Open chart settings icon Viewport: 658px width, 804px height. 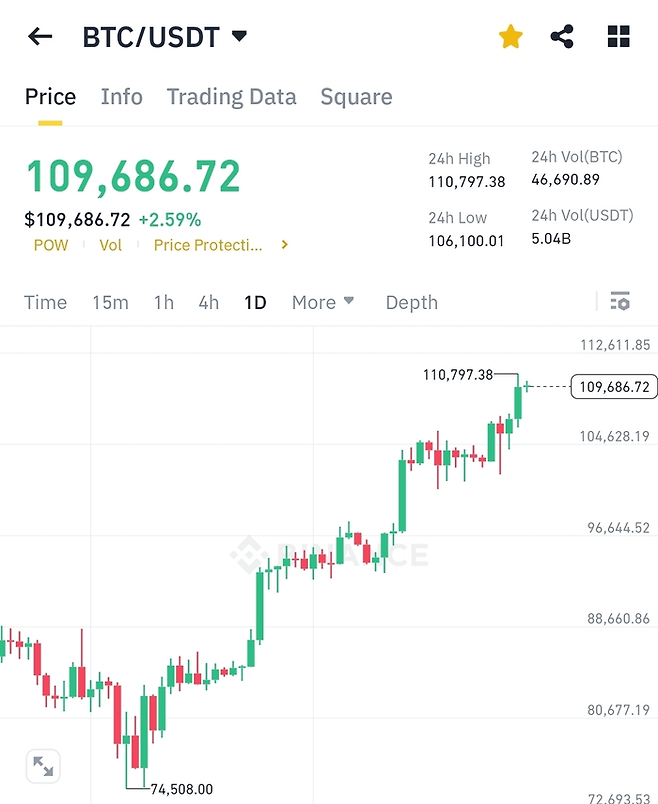click(x=620, y=301)
